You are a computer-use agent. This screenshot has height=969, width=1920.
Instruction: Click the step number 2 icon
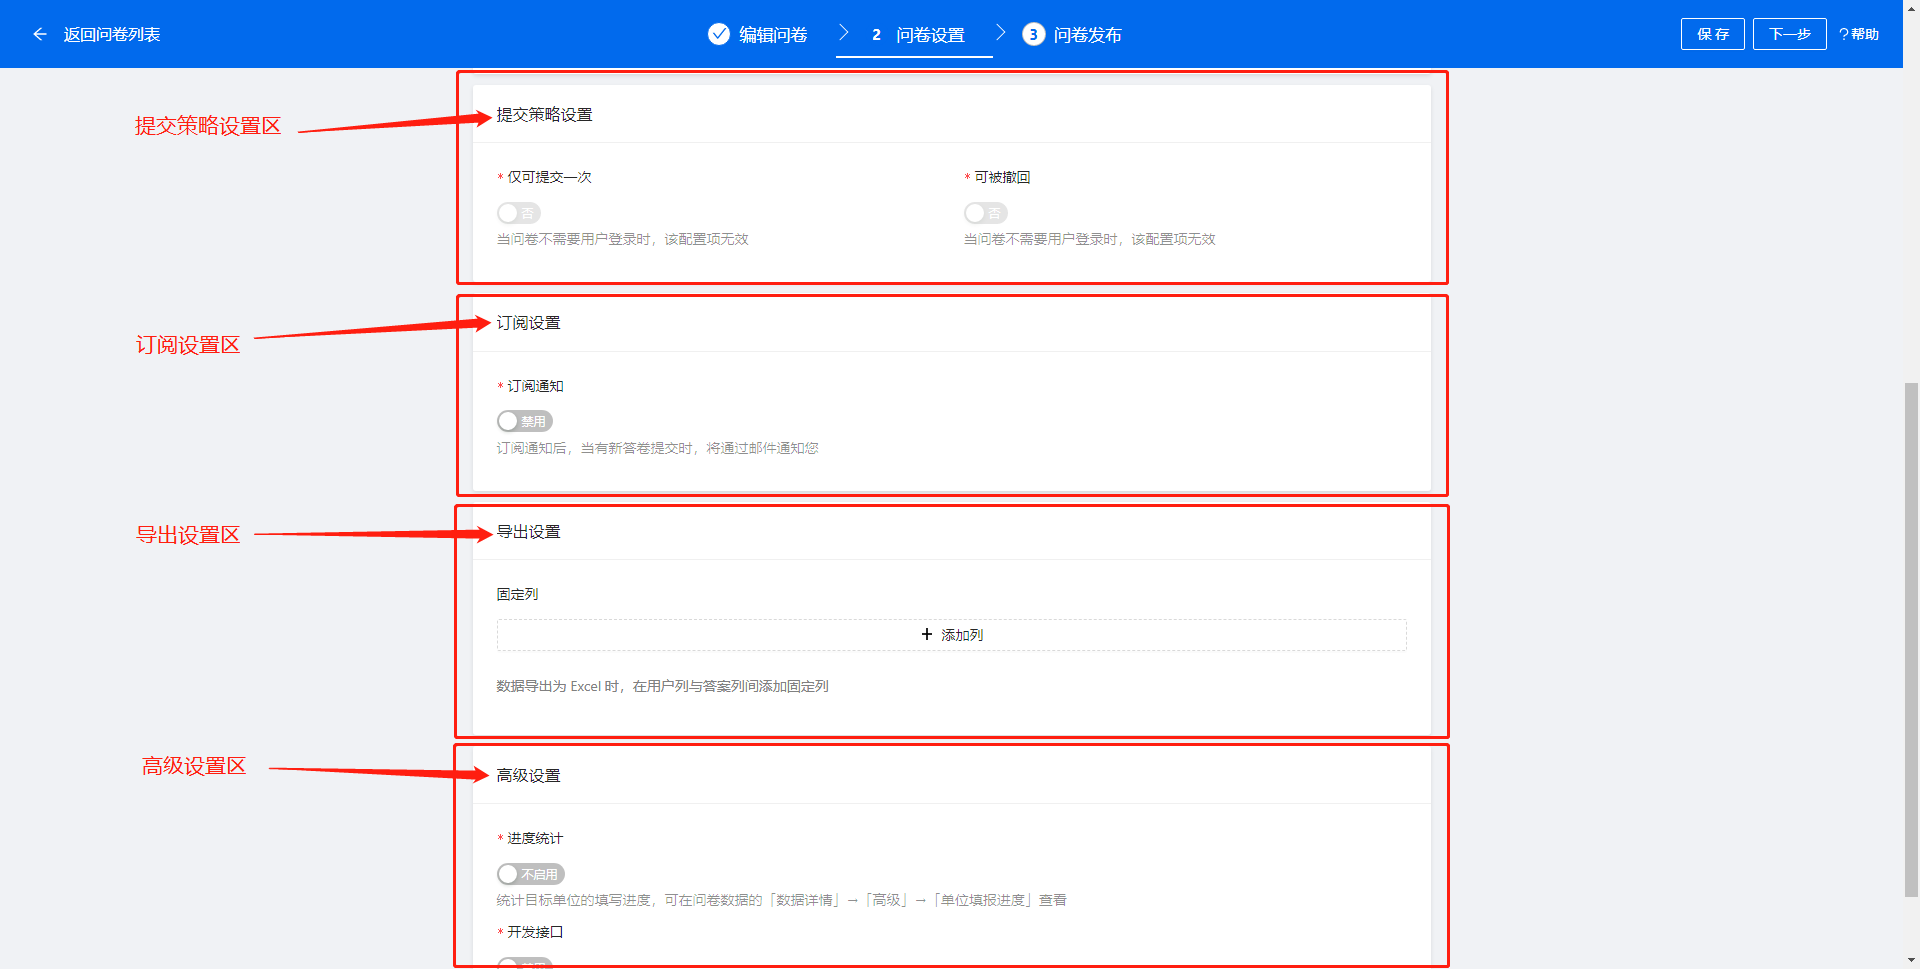(876, 35)
